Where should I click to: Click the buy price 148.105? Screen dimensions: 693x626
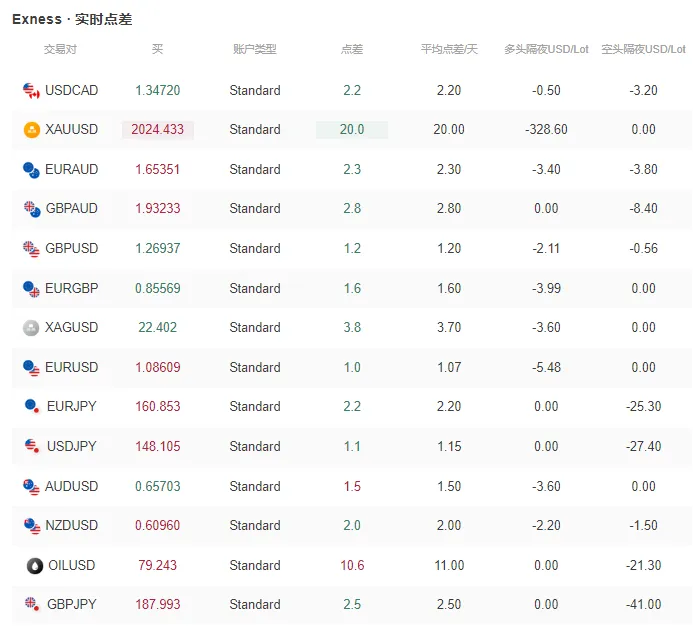pos(158,447)
